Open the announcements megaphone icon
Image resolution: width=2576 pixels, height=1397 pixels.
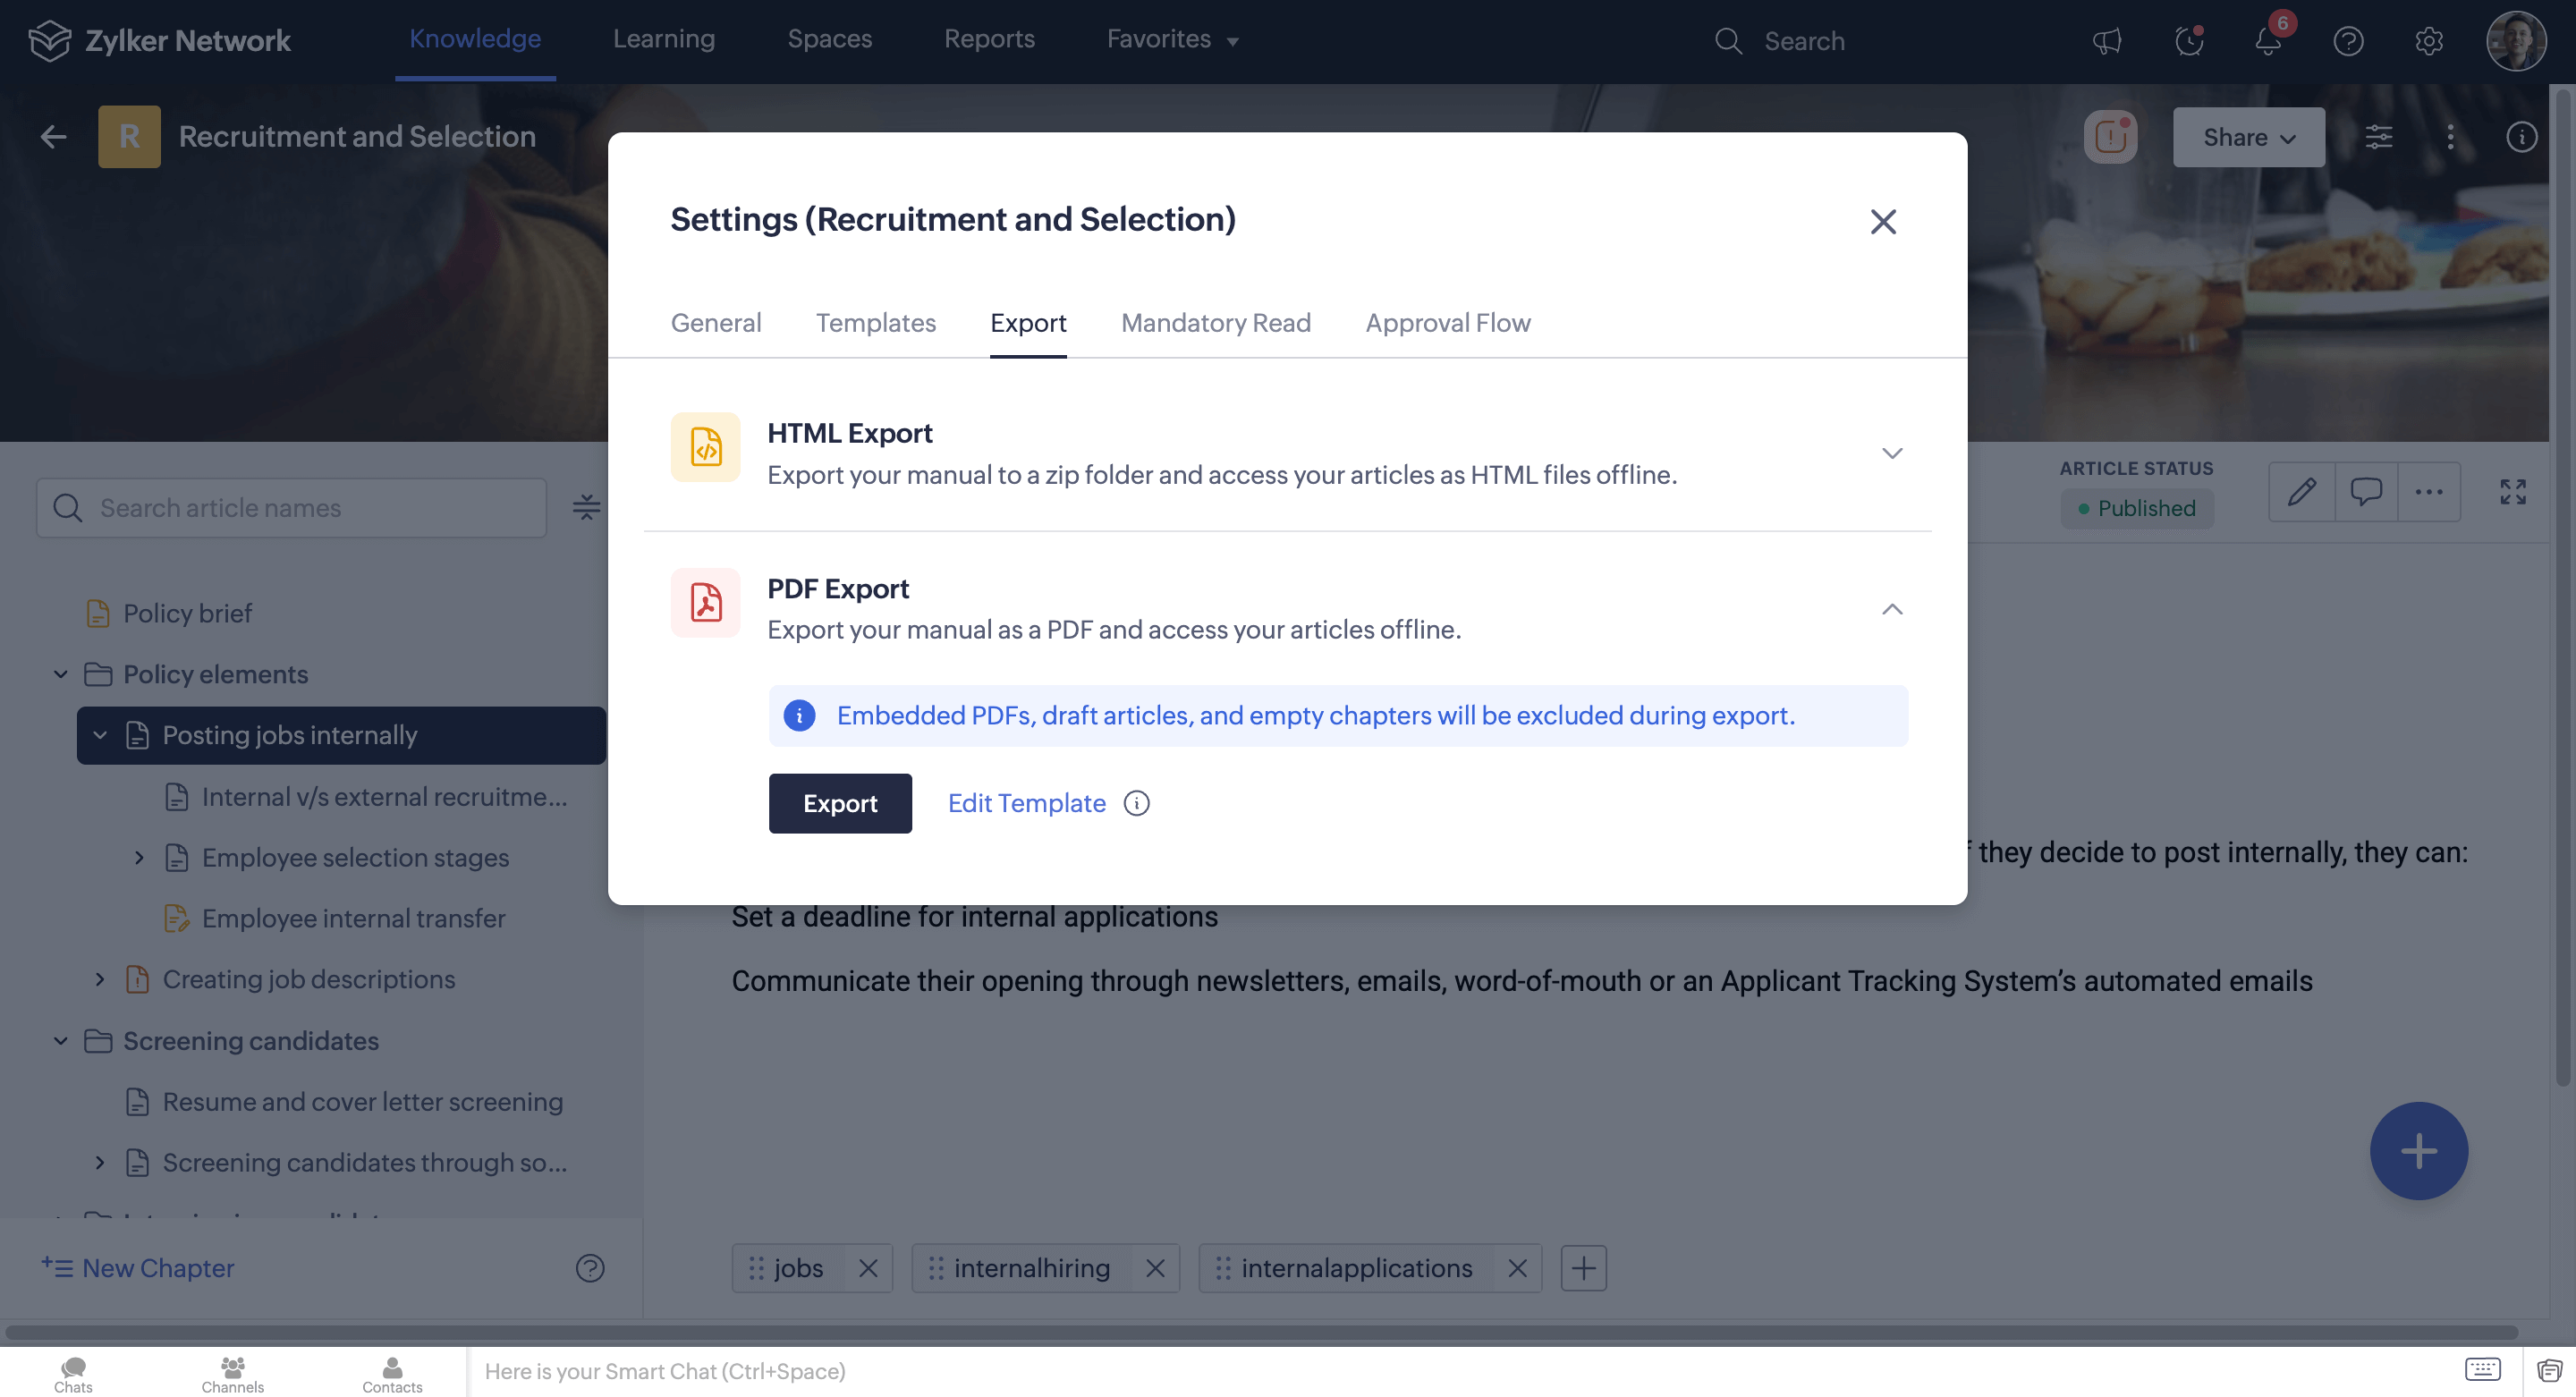2107,41
